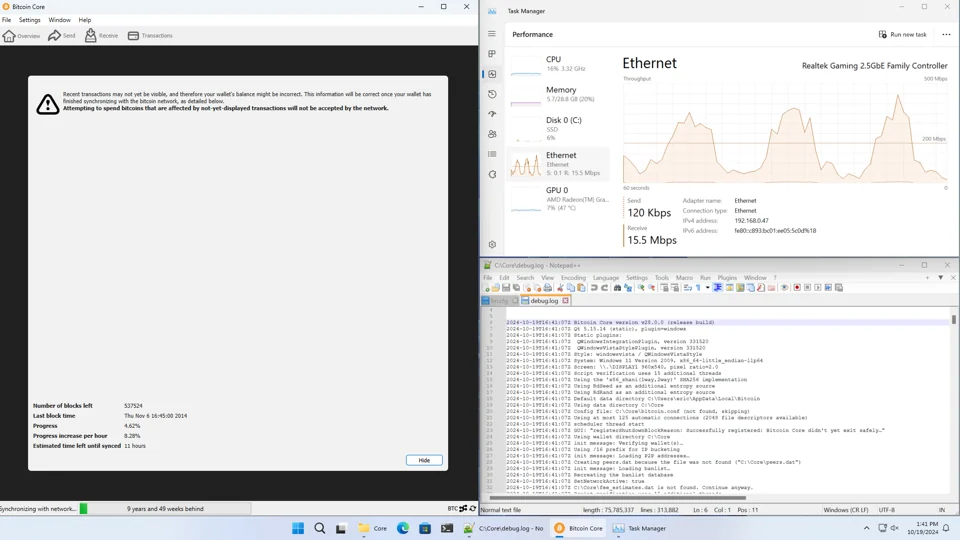
Task: Click Stop Recording icon in Notepad++
Action: click(808, 288)
